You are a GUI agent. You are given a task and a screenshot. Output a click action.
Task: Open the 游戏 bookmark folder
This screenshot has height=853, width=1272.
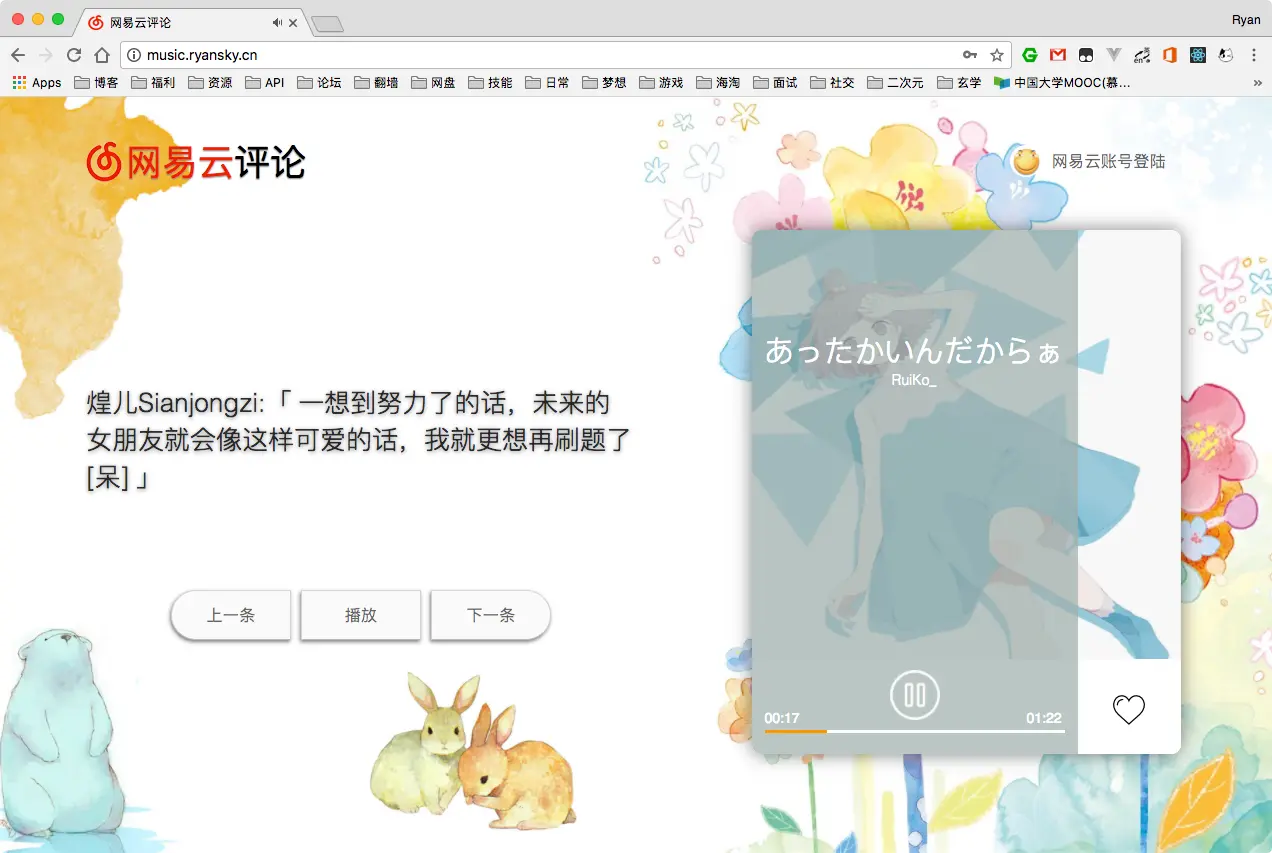pos(662,83)
